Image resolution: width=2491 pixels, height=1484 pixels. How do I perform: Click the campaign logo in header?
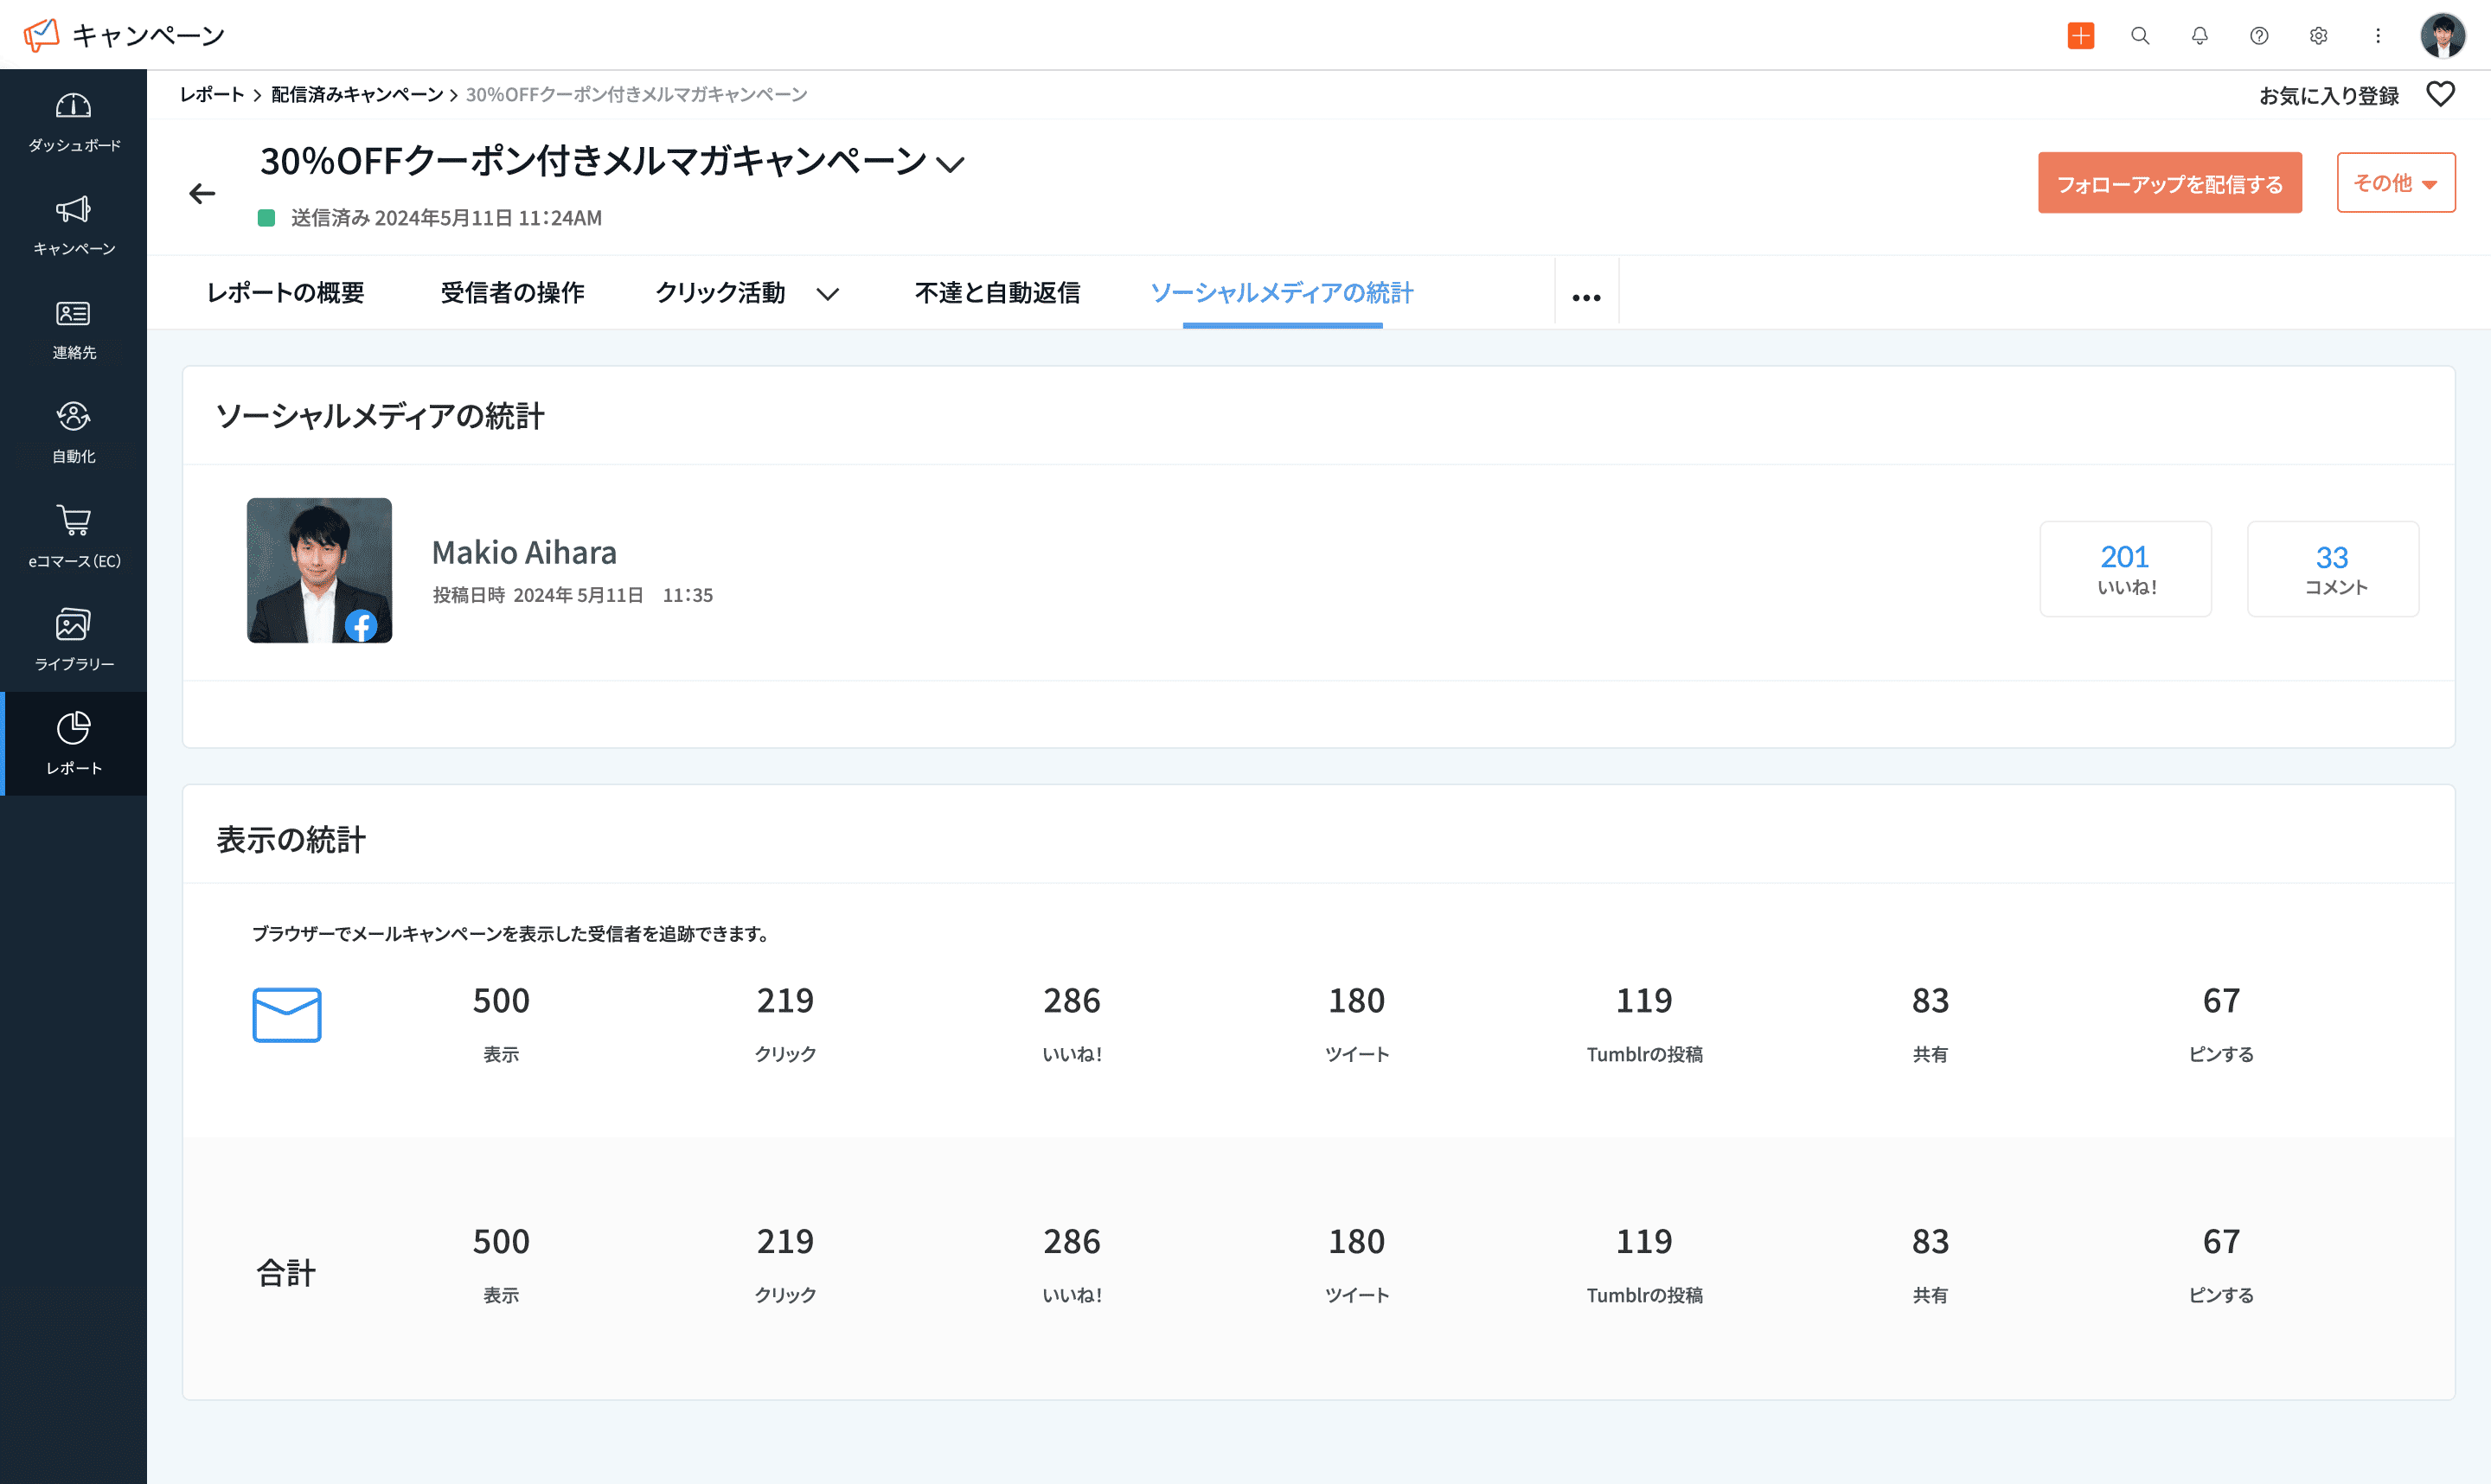point(41,36)
